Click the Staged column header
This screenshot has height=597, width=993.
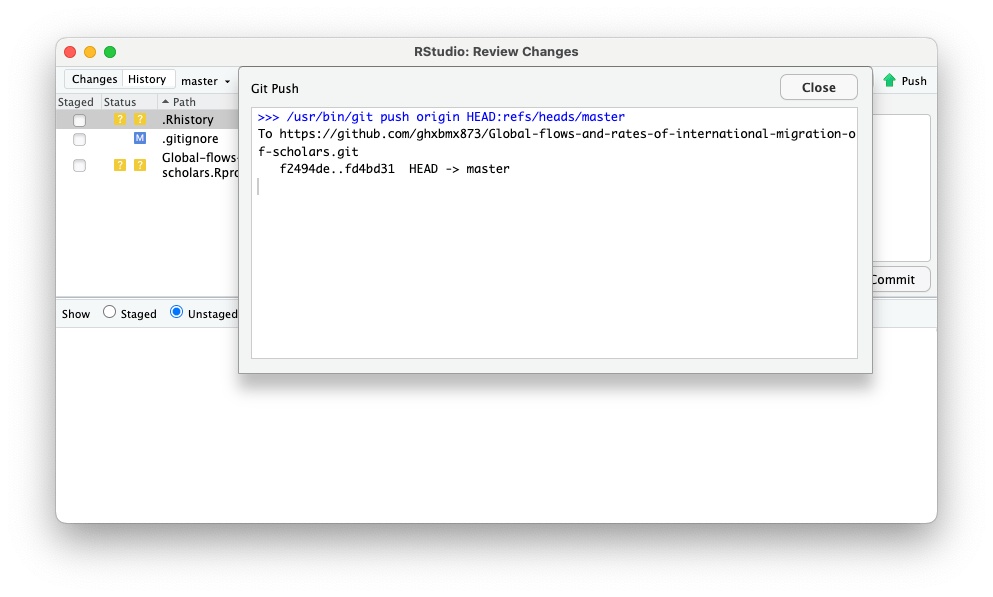(x=76, y=102)
